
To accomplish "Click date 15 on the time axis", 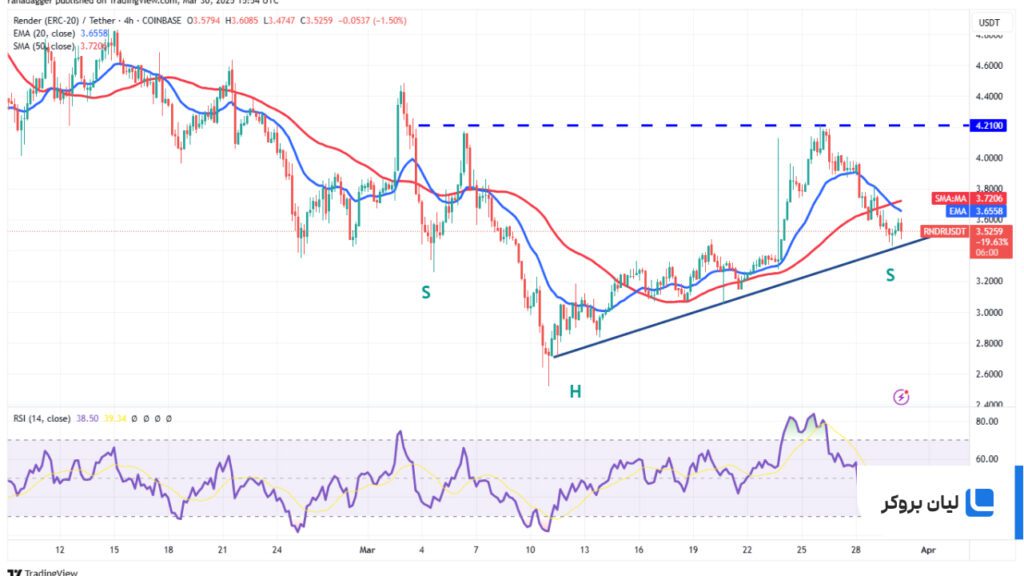I will click(x=114, y=550).
